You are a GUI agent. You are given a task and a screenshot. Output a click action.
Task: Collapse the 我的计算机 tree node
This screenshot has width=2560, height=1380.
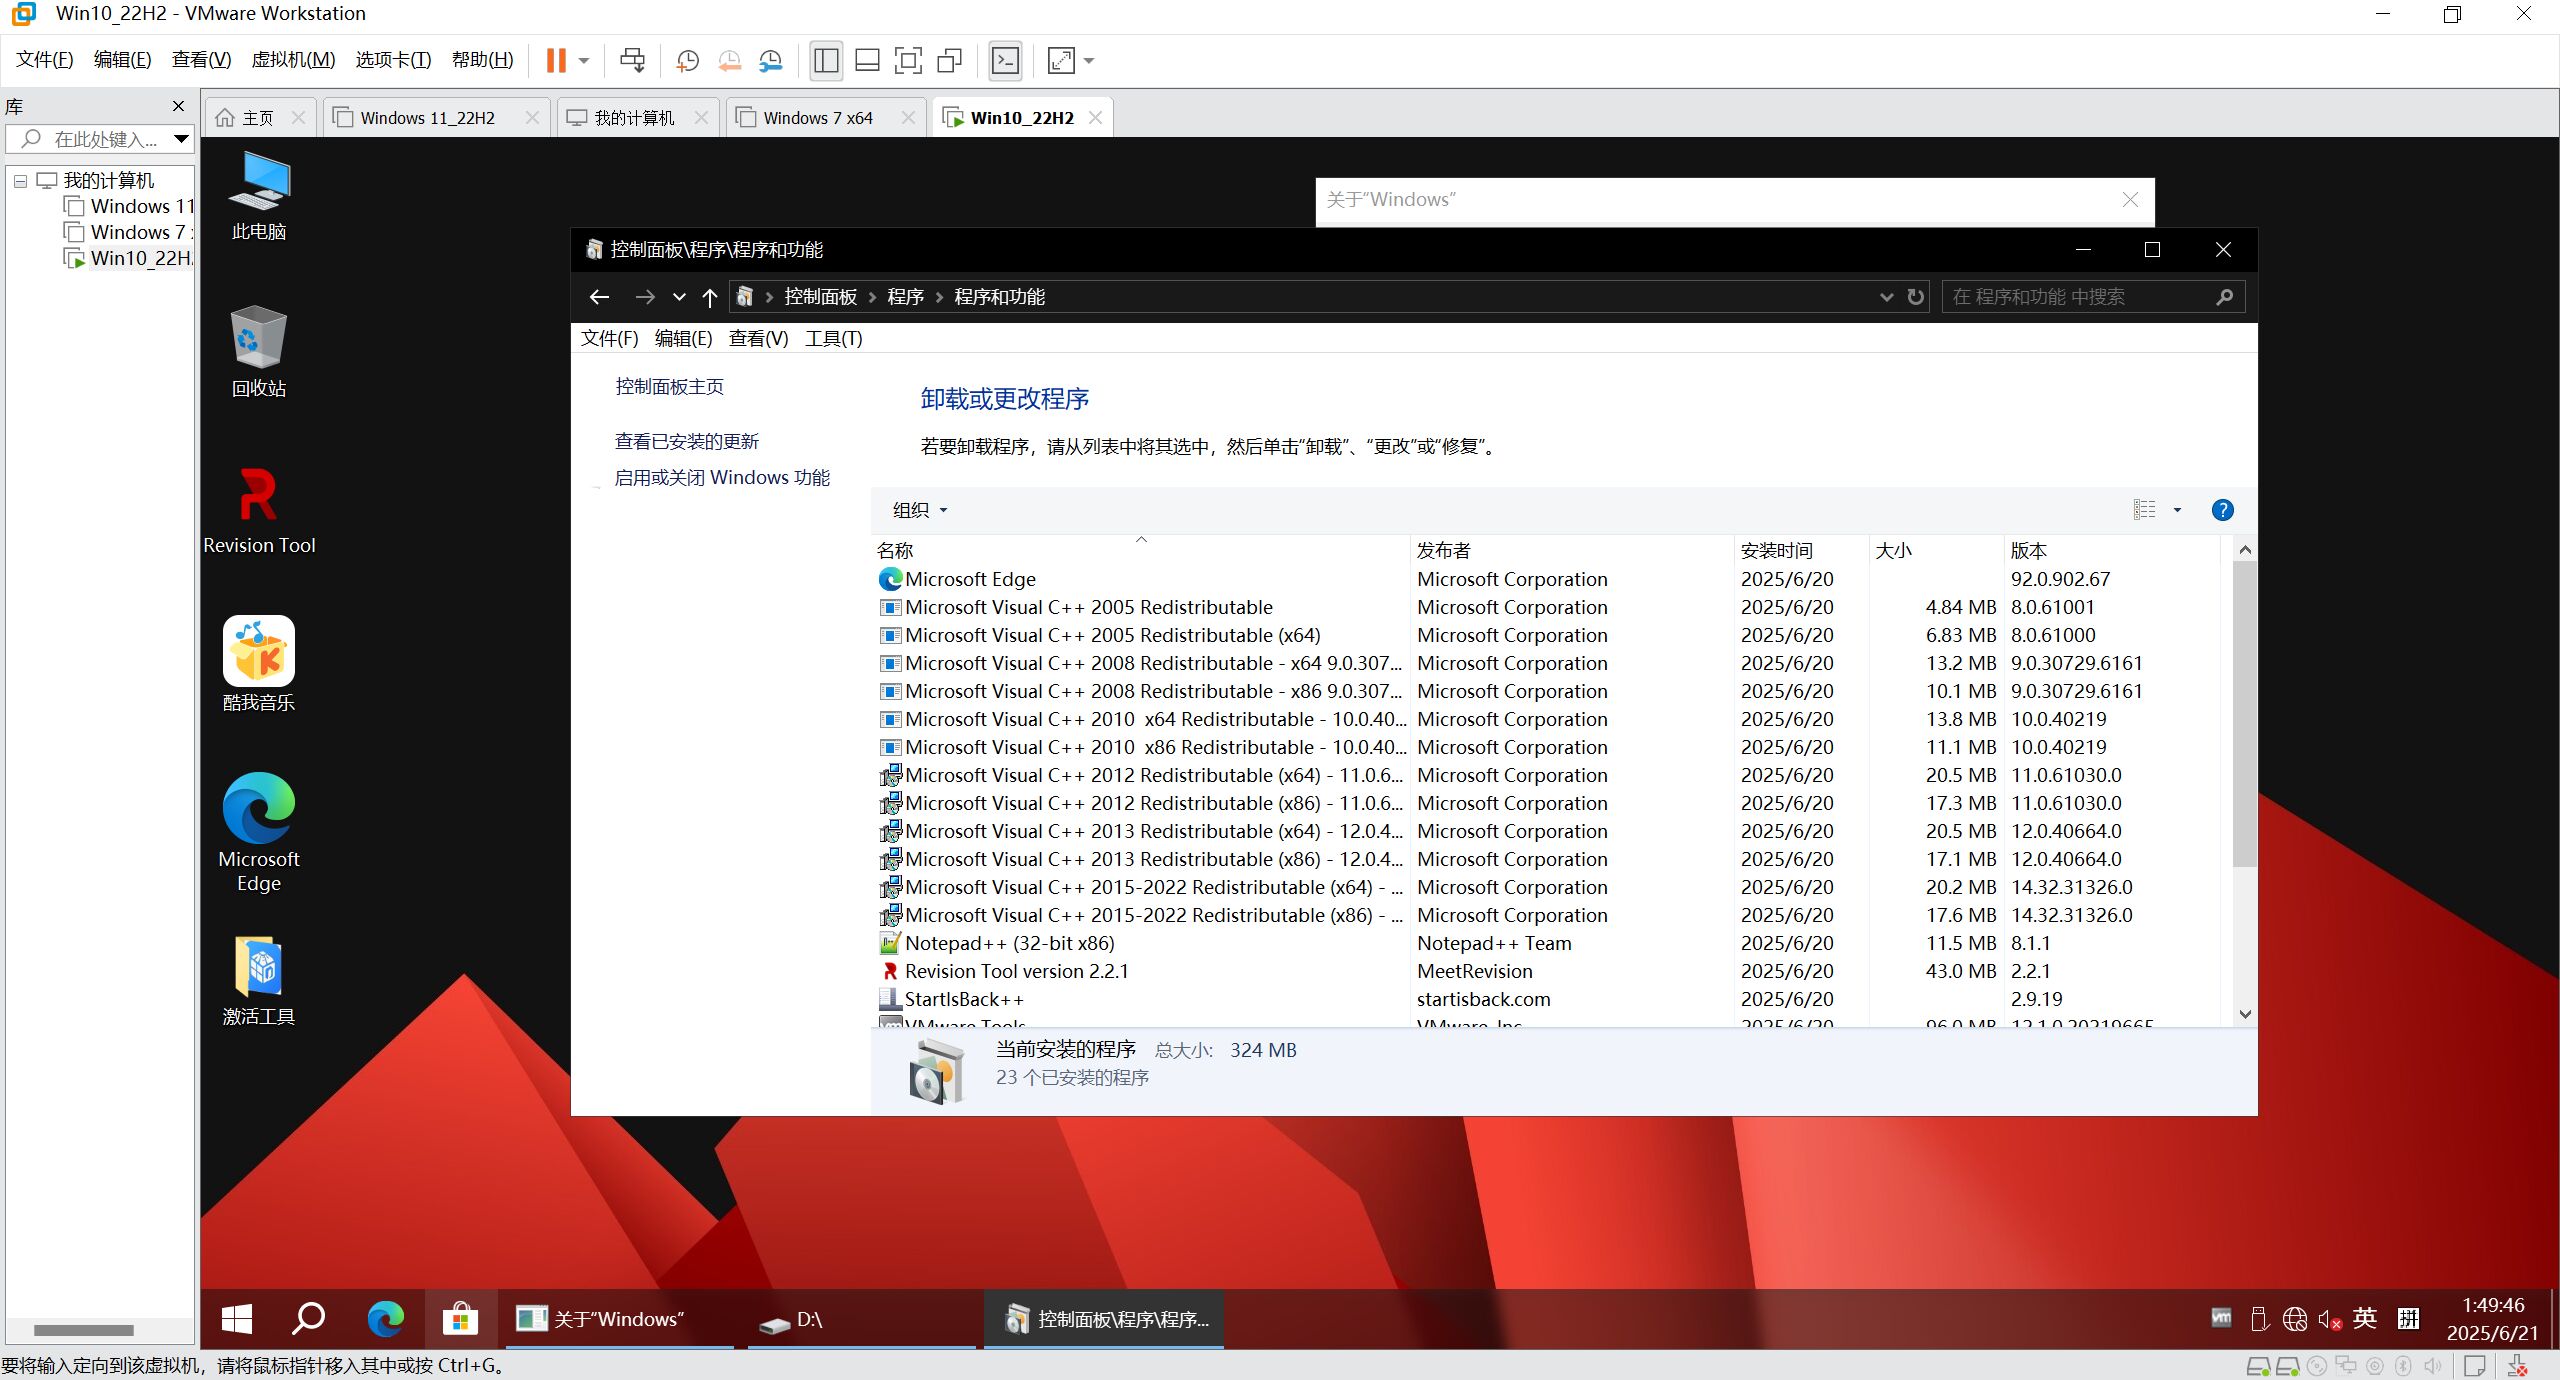pyautogui.click(x=19, y=181)
